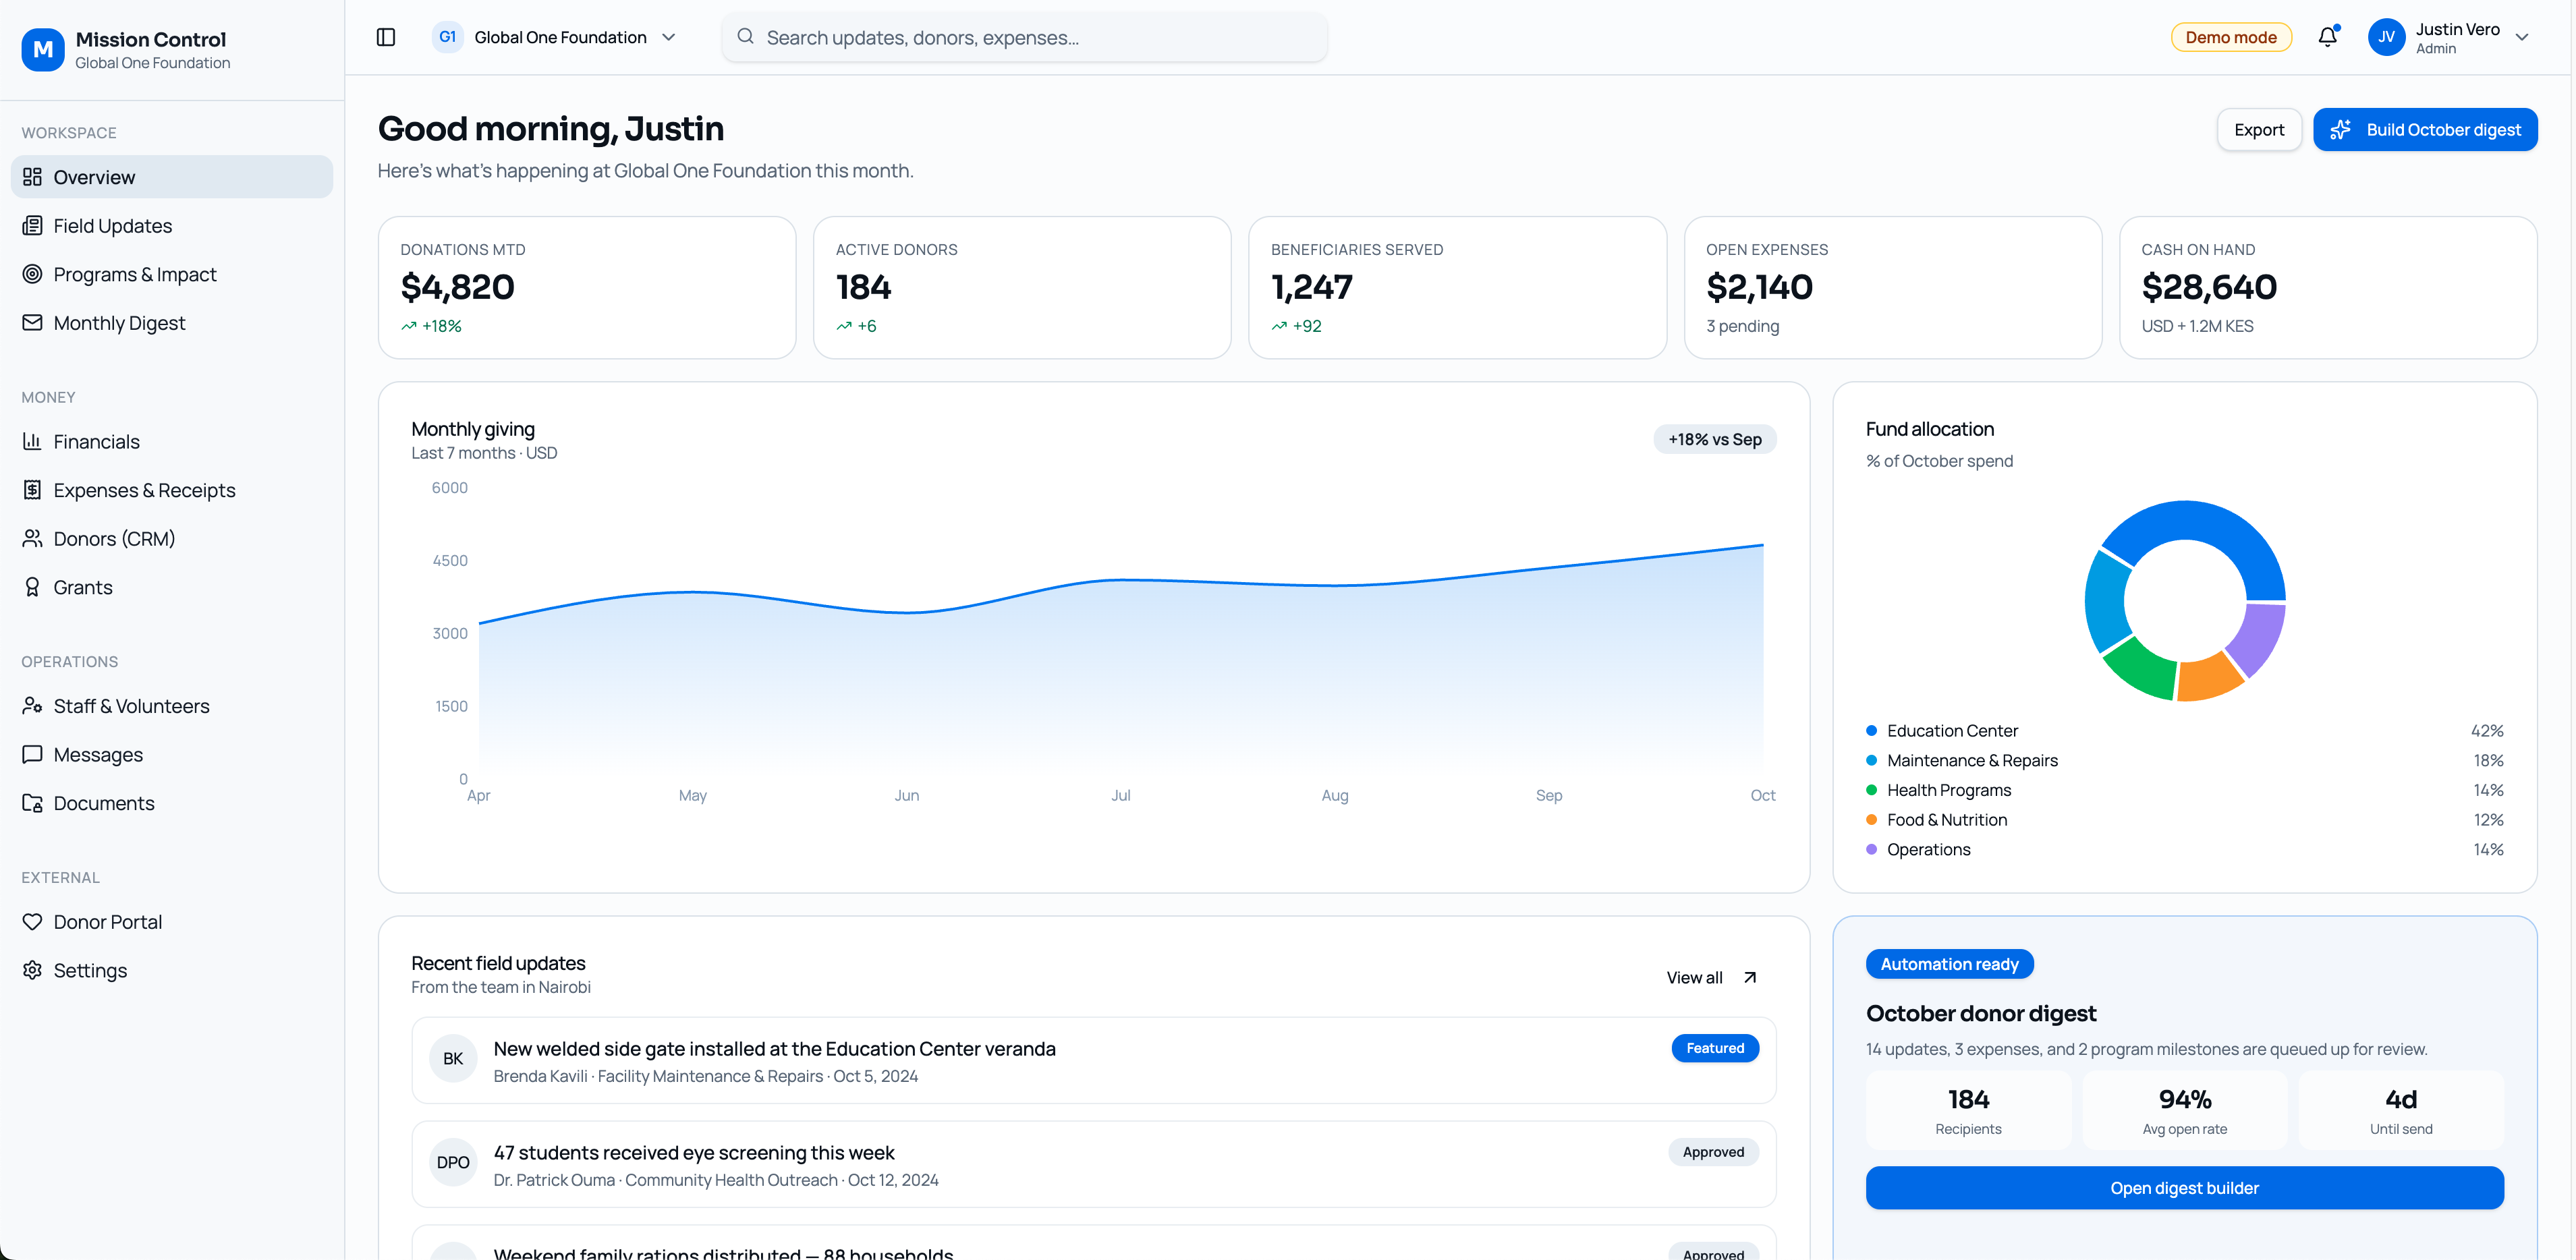Image resolution: width=2576 pixels, height=1260 pixels.
Task: Open the notifications bell
Action: pos(2327,37)
